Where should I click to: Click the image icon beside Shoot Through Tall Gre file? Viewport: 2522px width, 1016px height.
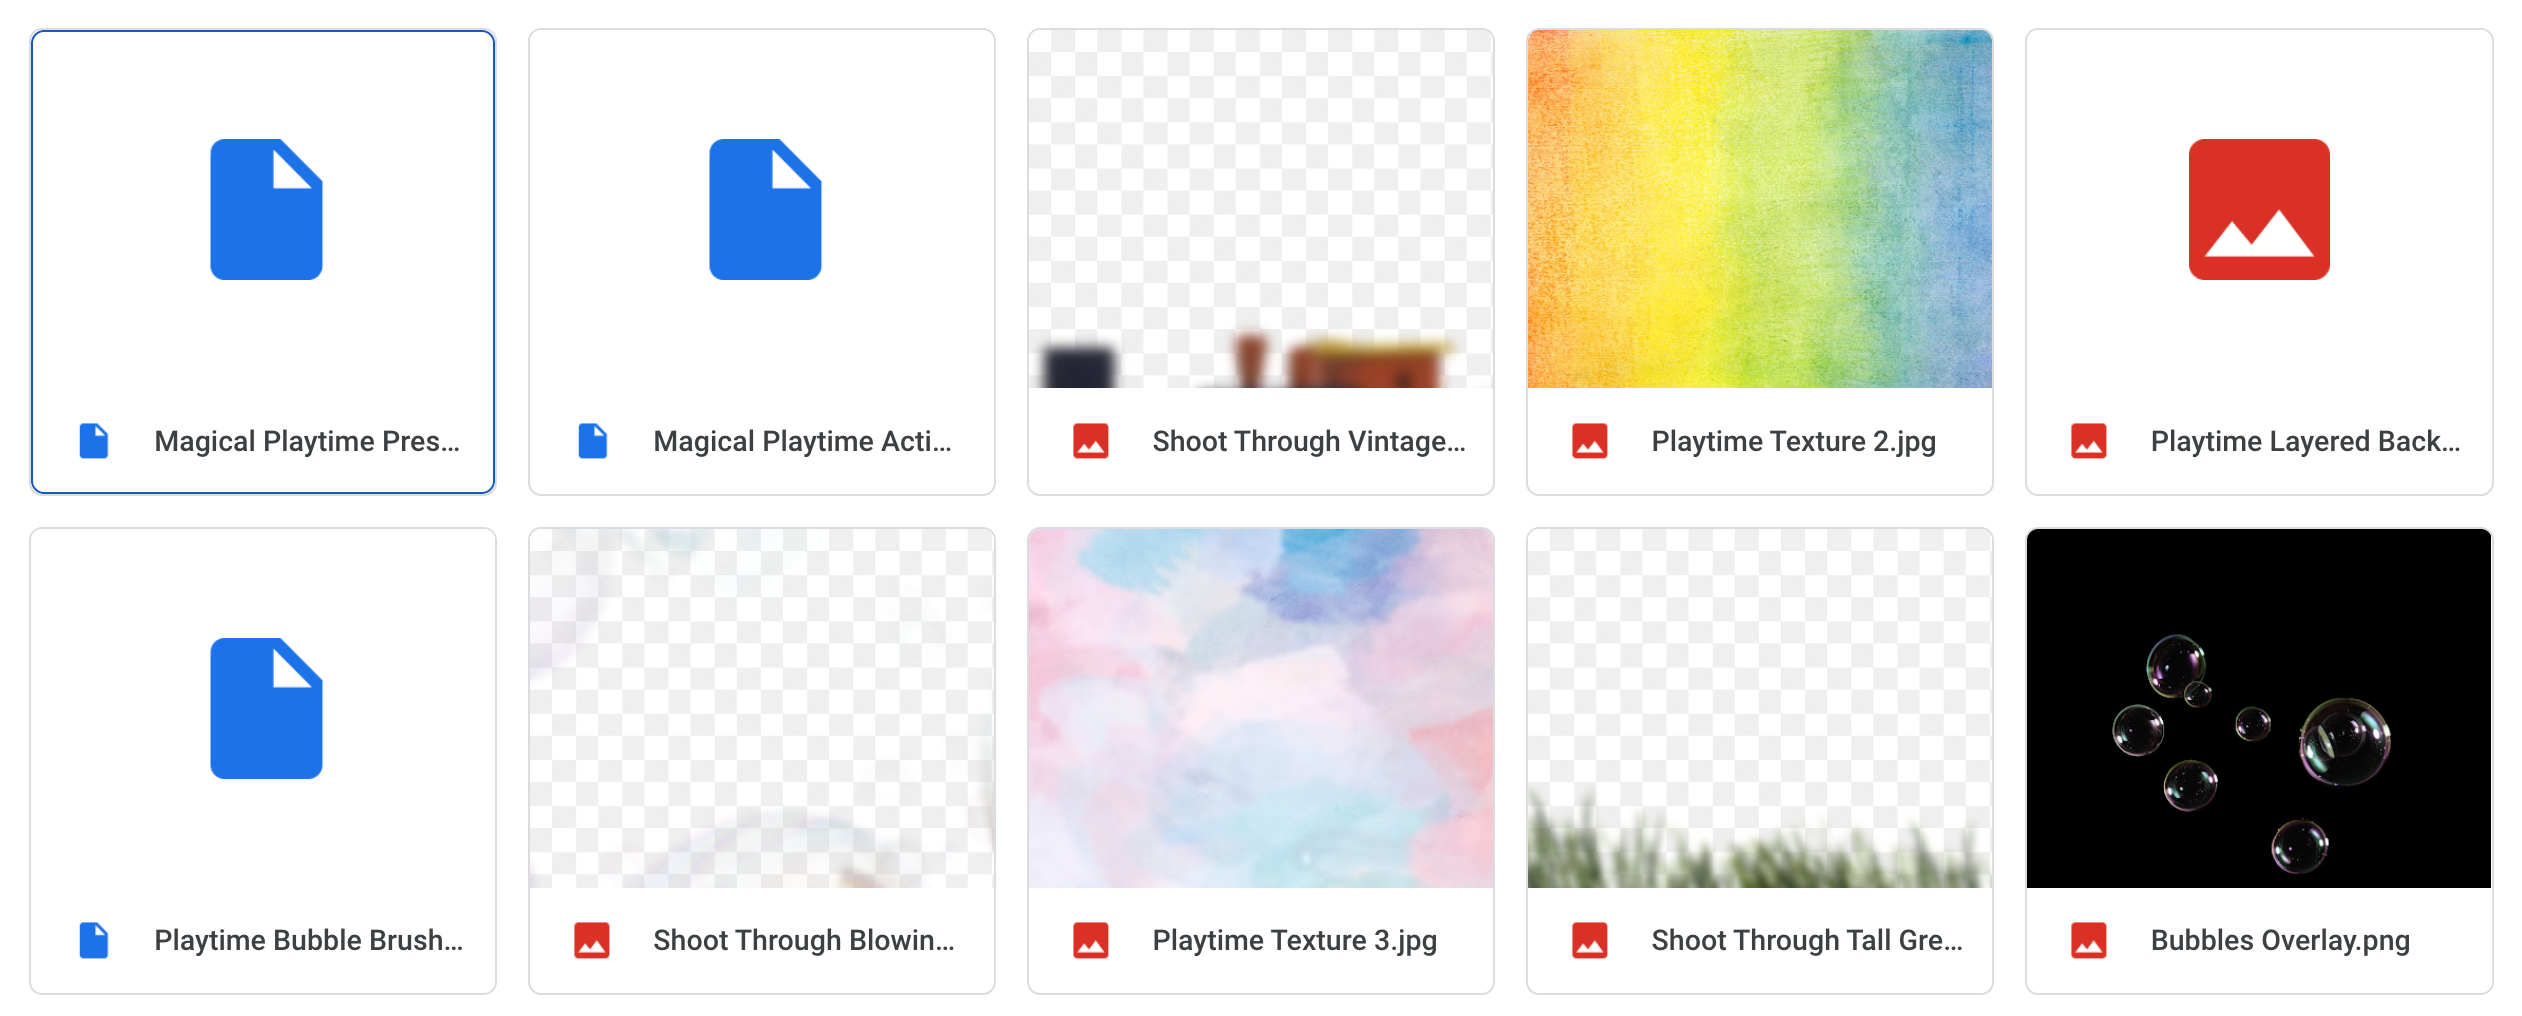coord(1590,940)
